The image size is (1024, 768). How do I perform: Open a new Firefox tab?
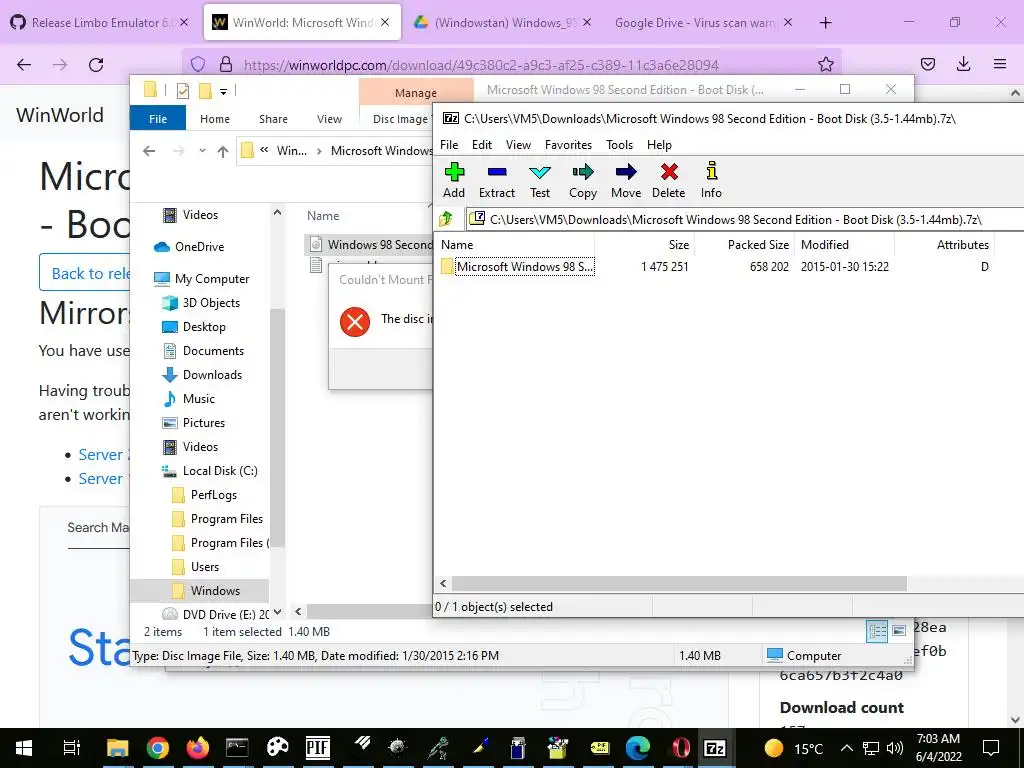coord(825,23)
